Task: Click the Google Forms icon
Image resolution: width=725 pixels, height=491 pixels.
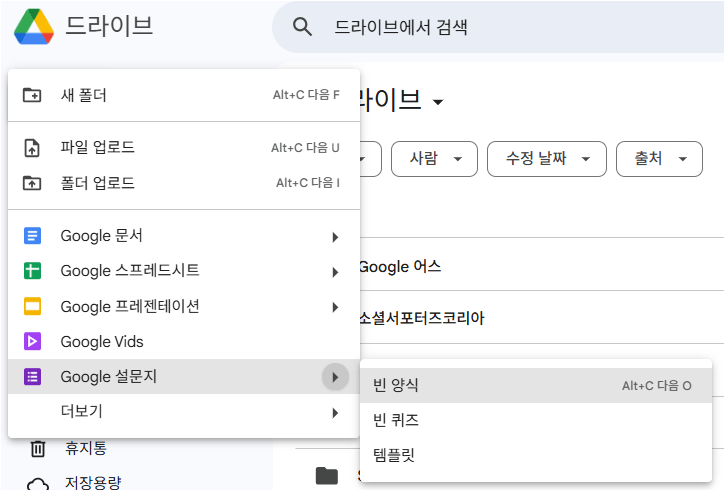Action: coord(32,377)
